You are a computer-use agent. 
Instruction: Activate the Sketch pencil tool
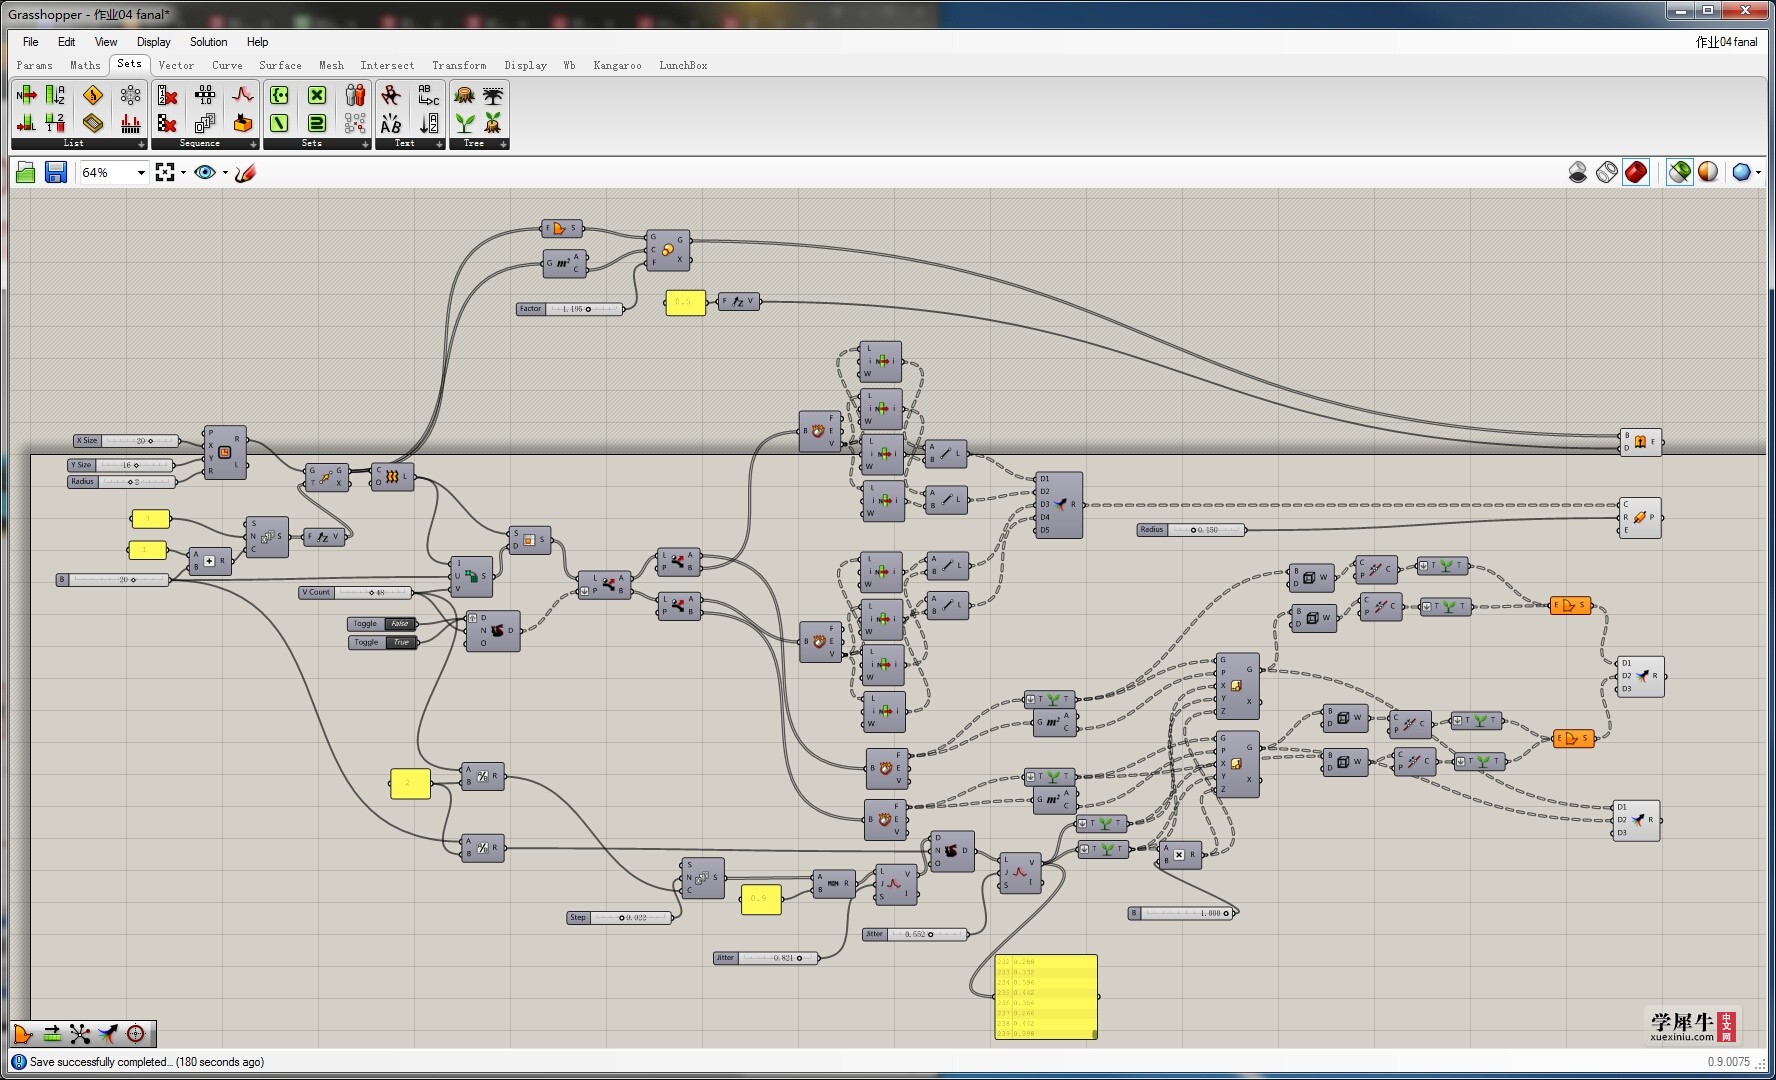[x=246, y=173]
